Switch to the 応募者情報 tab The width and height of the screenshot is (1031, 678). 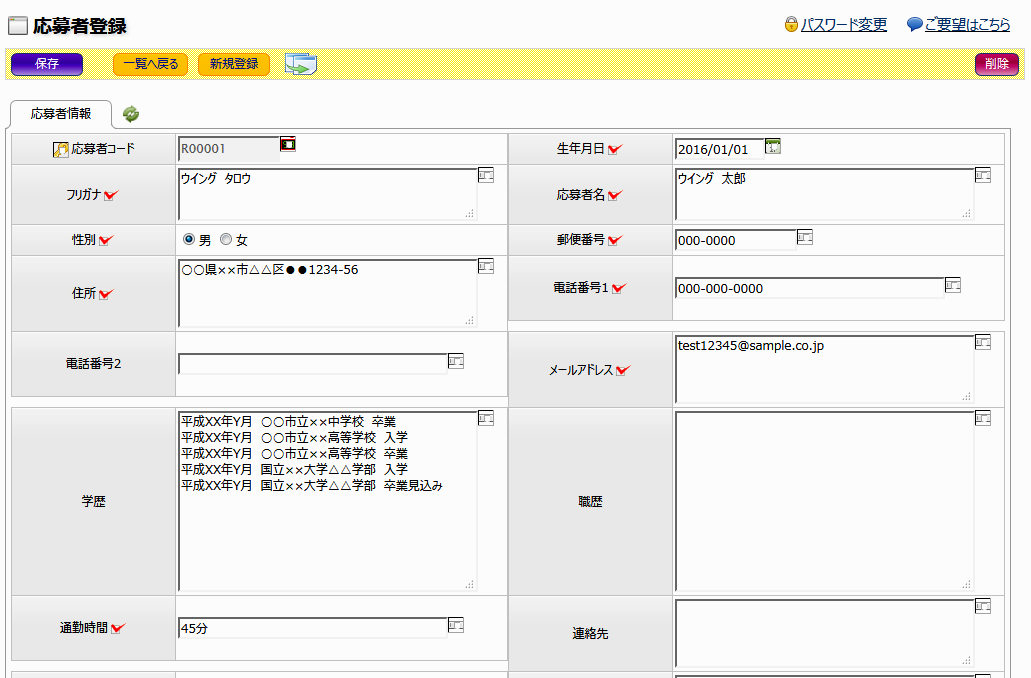[x=60, y=114]
